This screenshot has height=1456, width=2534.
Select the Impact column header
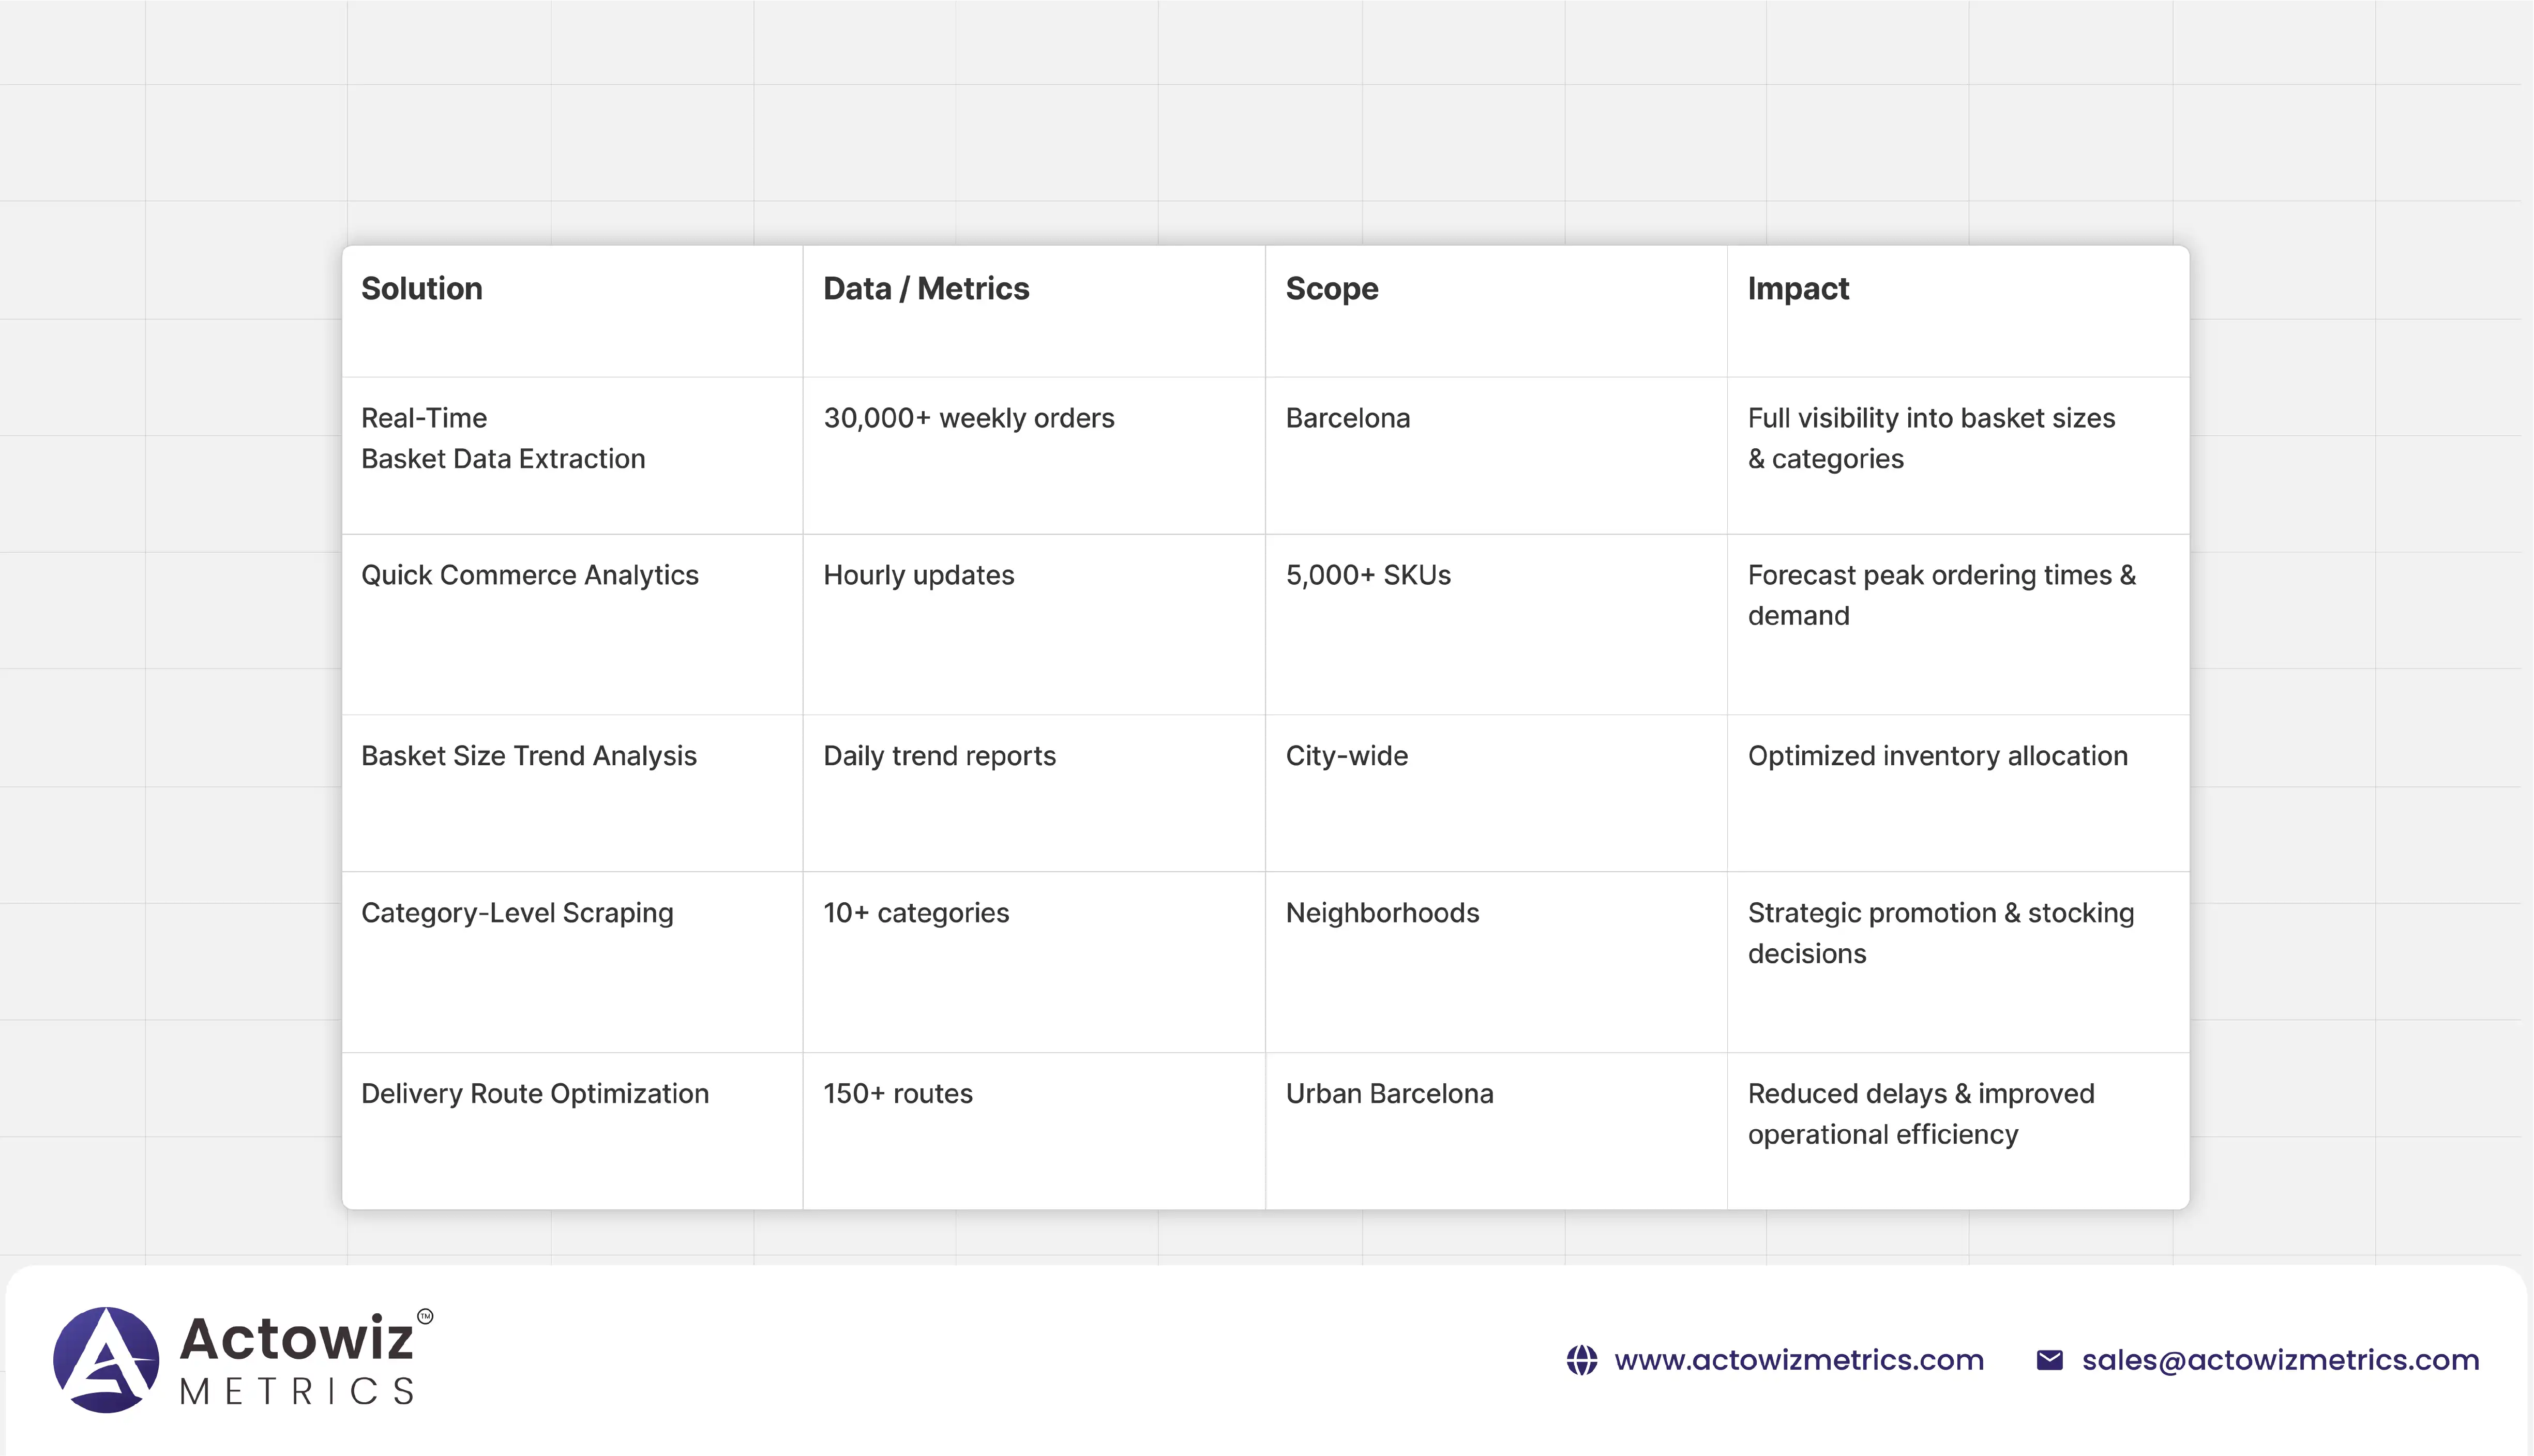(1797, 289)
